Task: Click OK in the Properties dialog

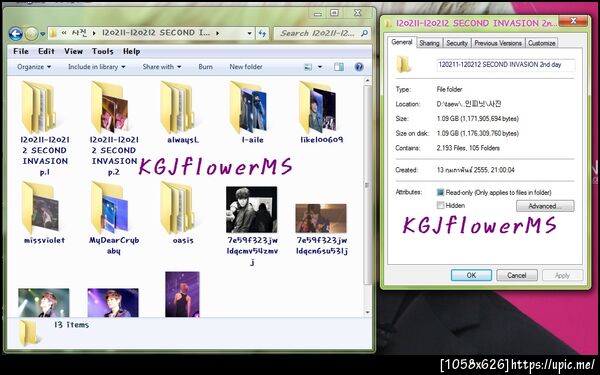Action: click(471, 275)
